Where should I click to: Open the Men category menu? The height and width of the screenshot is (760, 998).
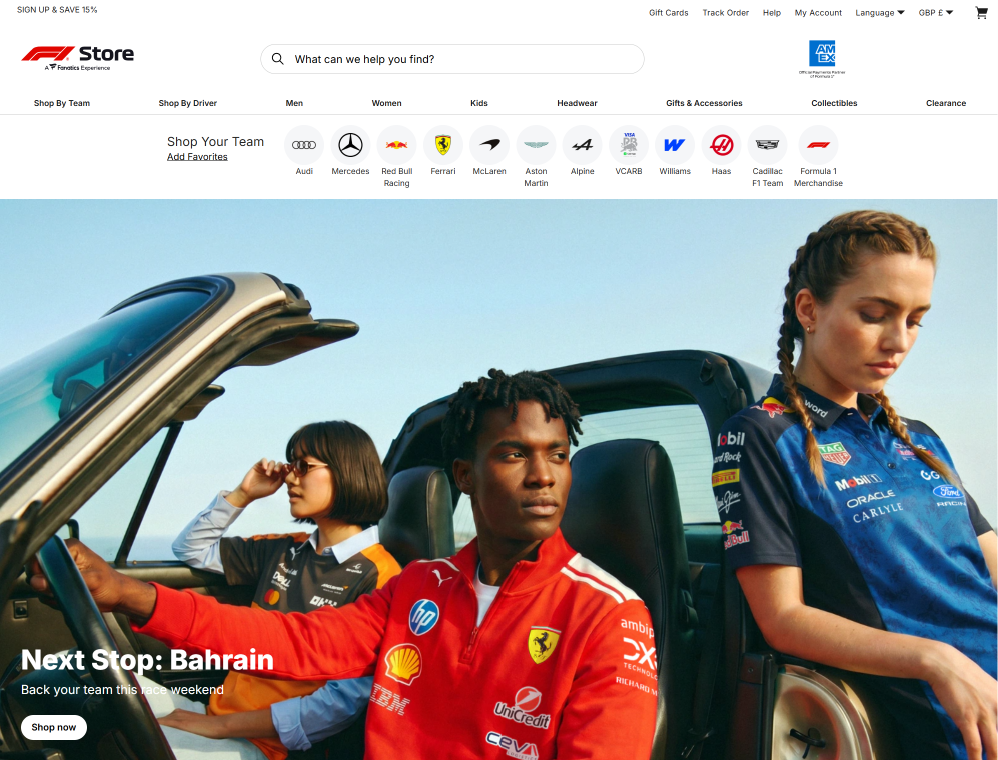point(294,103)
